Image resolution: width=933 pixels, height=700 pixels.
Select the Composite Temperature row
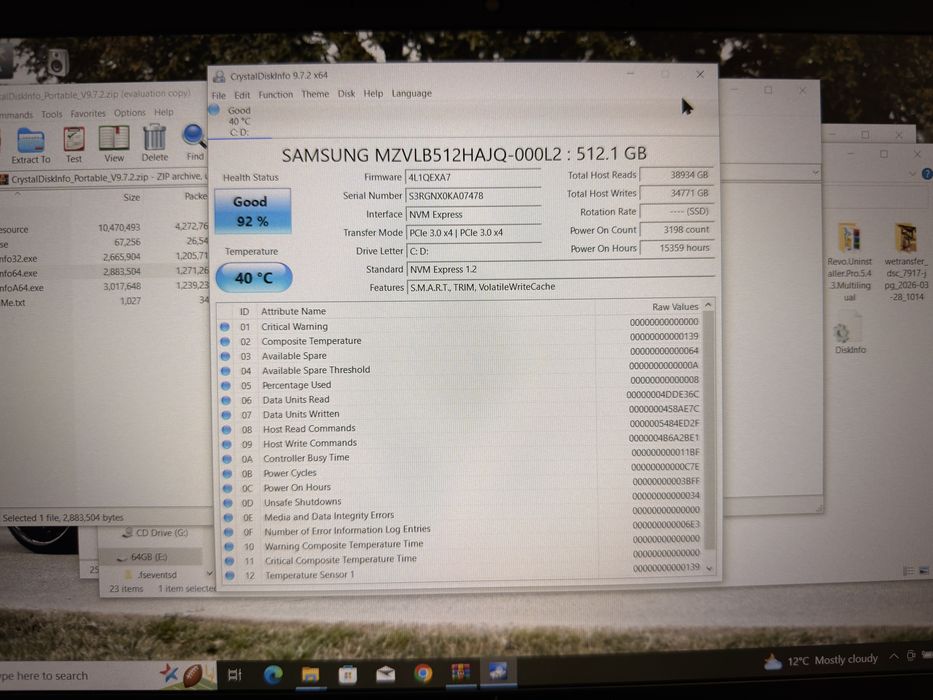pyautogui.click(x=461, y=340)
